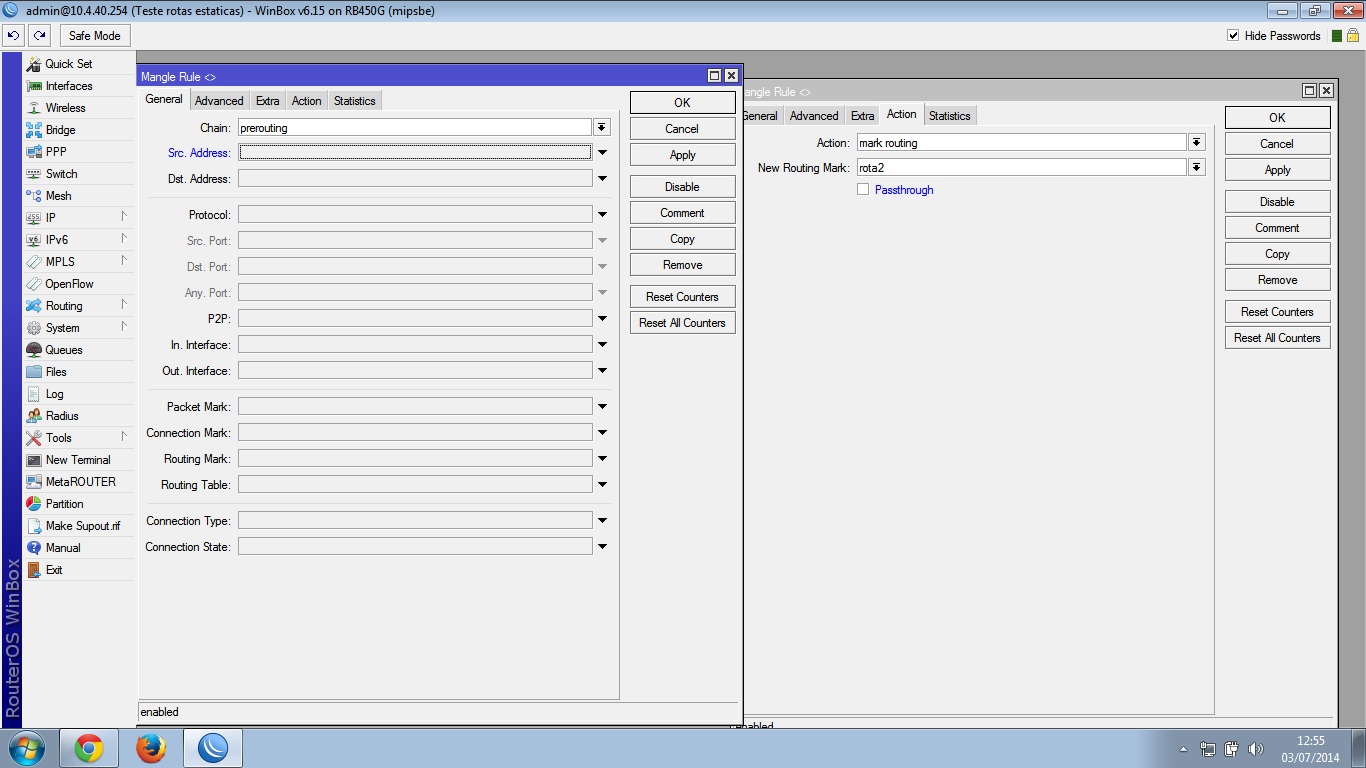This screenshot has width=1366, height=768.
Task: Open Statistics tab in back Mangle Rule window
Action: click(x=949, y=116)
